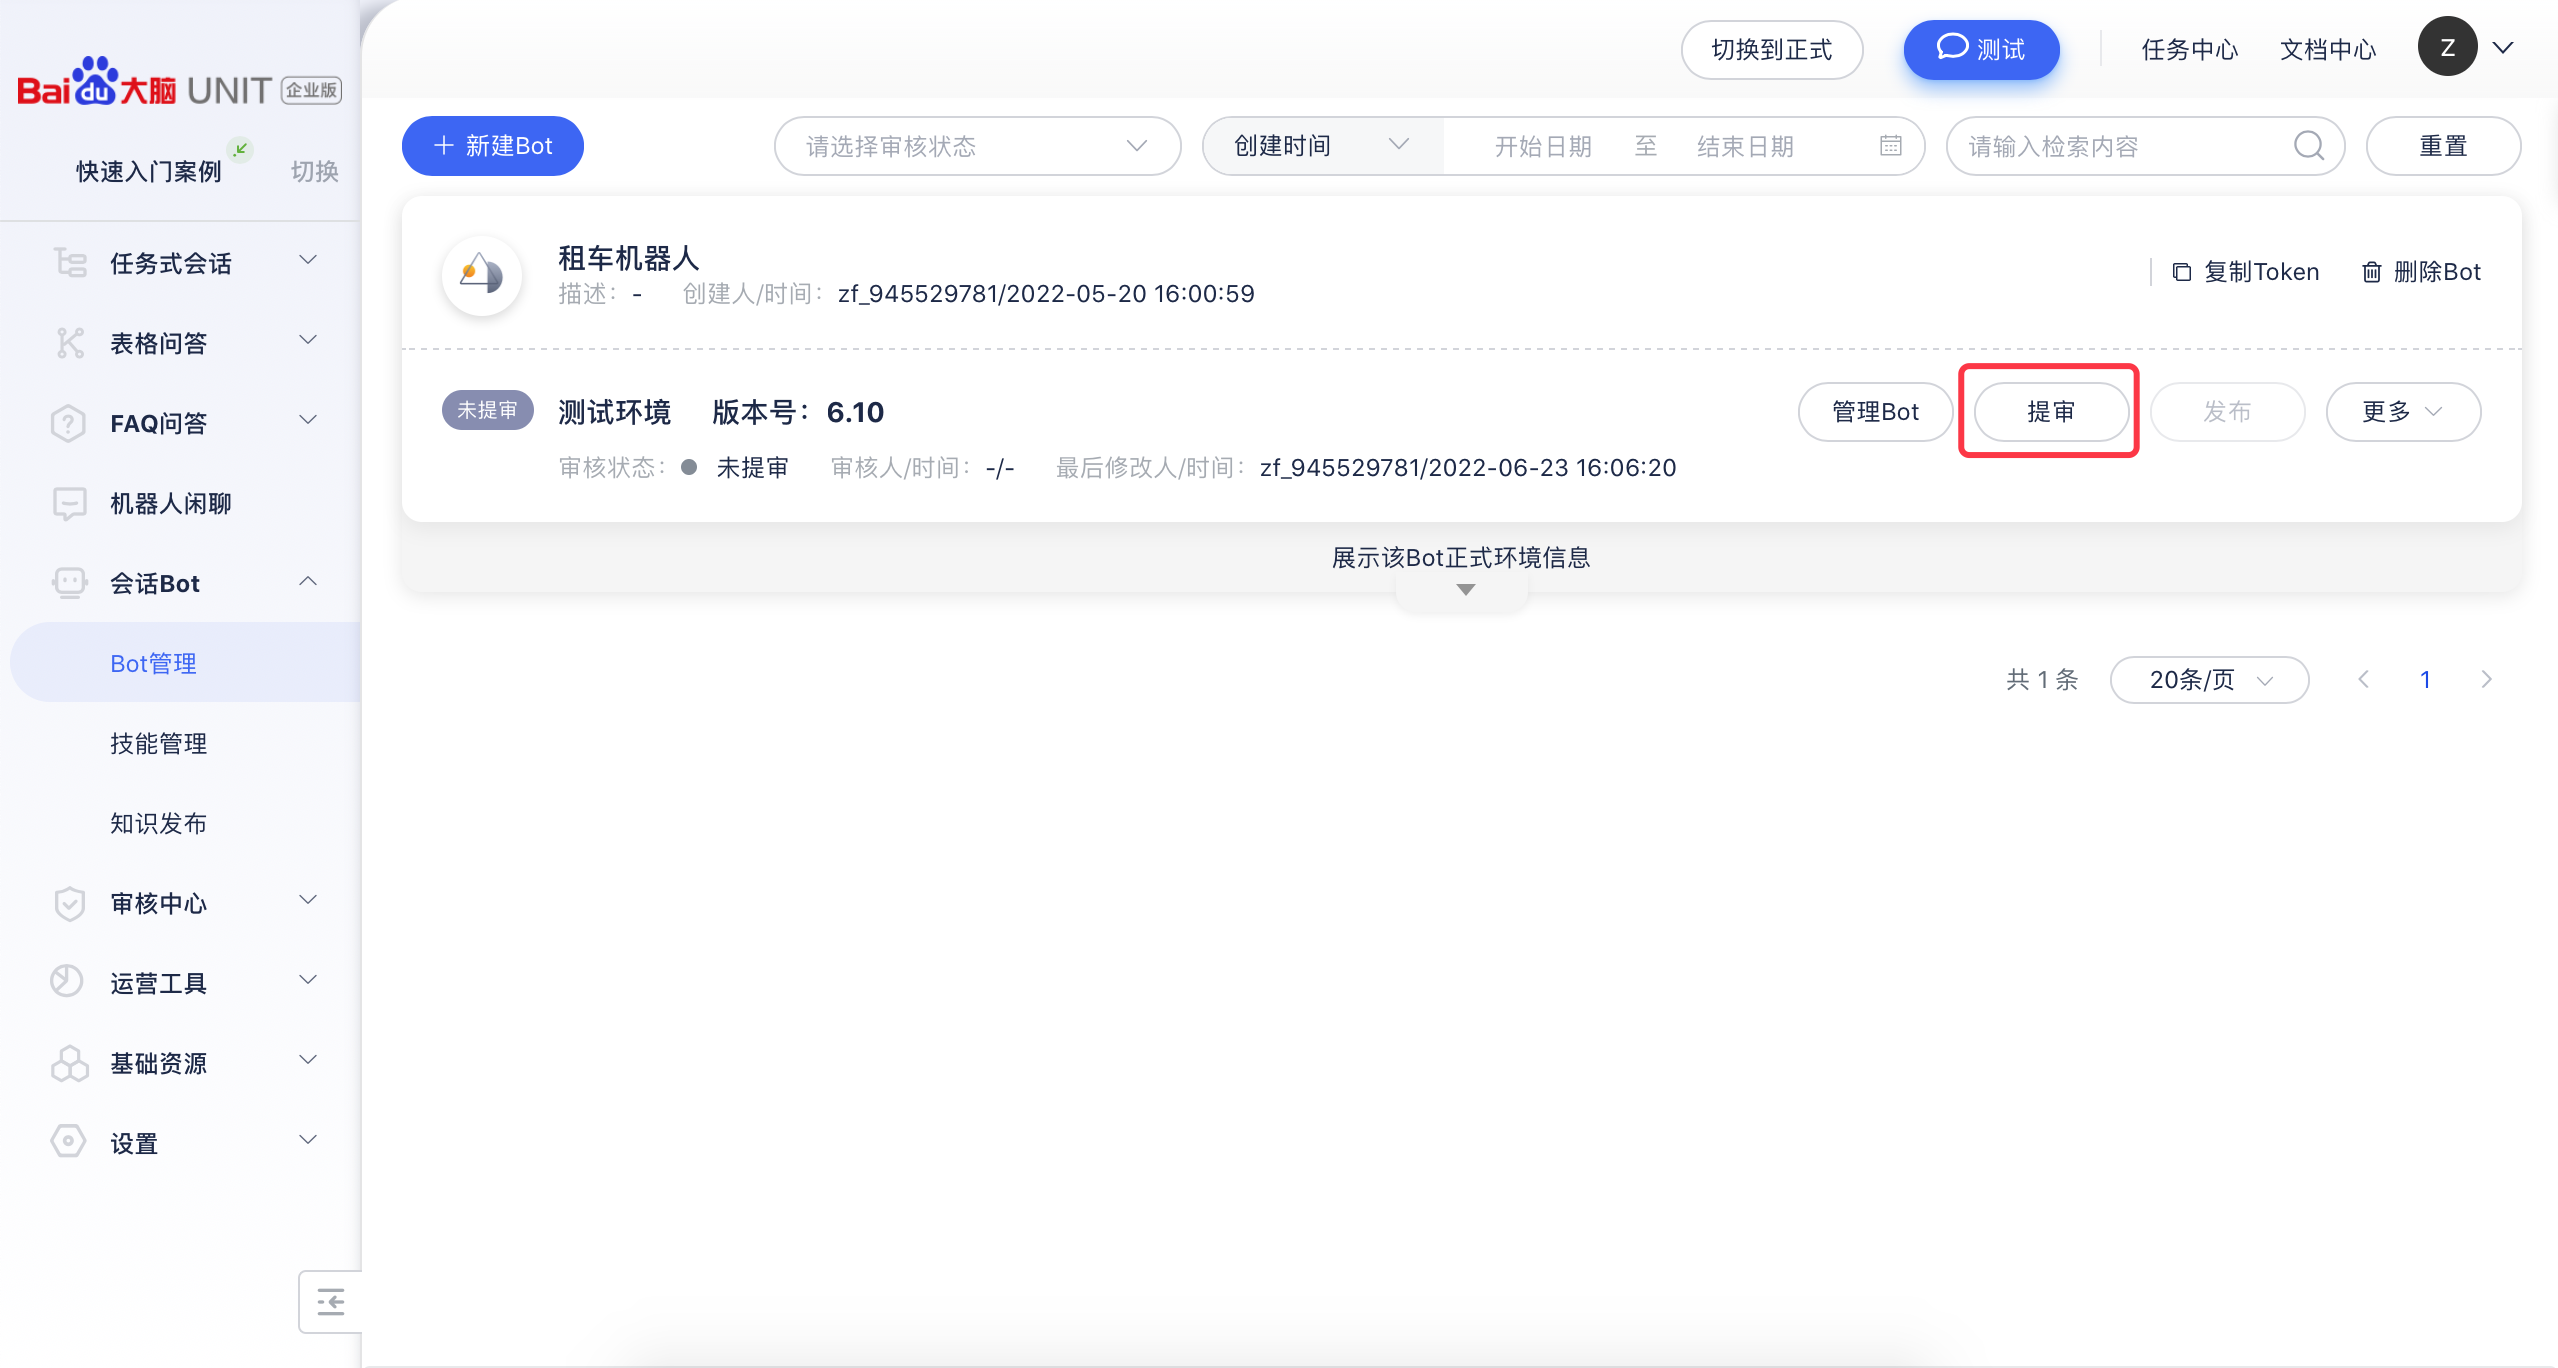Click the 结束日期 field
Image resolution: width=2558 pixels, height=1368 pixels.
point(1745,146)
